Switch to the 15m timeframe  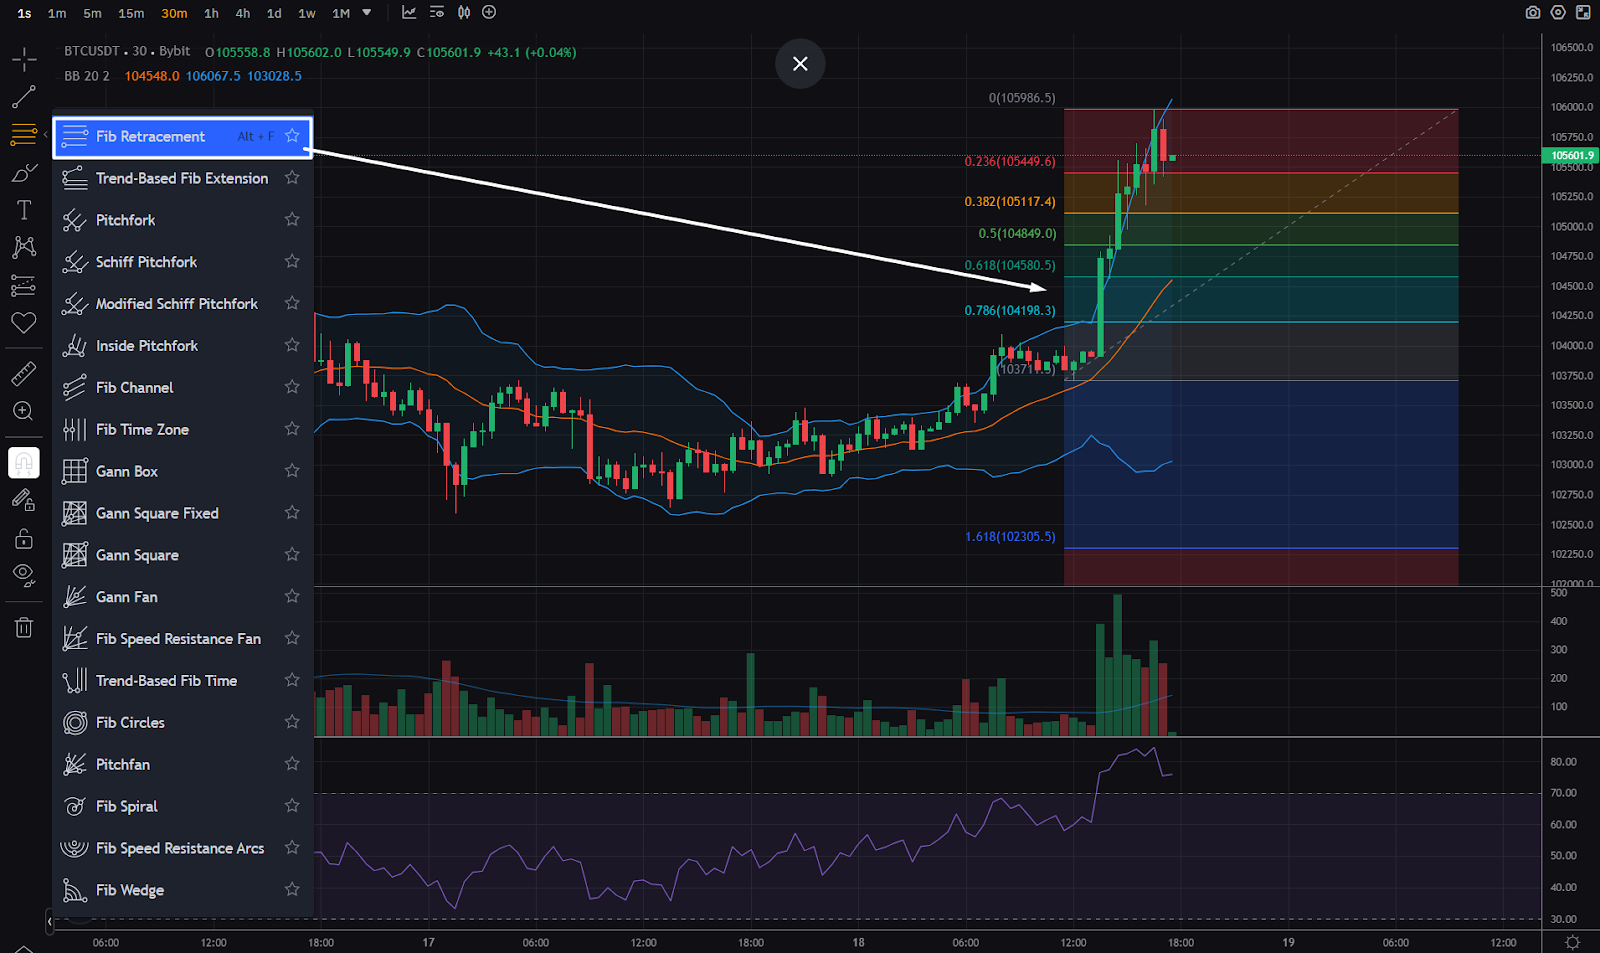point(131,13)
